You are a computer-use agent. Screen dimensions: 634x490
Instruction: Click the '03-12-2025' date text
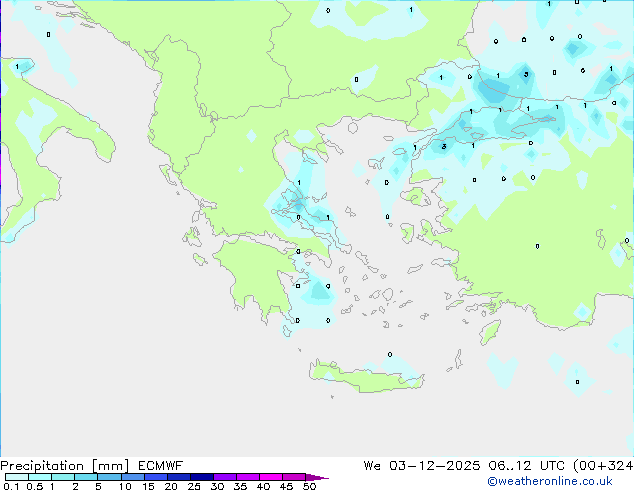435,466
